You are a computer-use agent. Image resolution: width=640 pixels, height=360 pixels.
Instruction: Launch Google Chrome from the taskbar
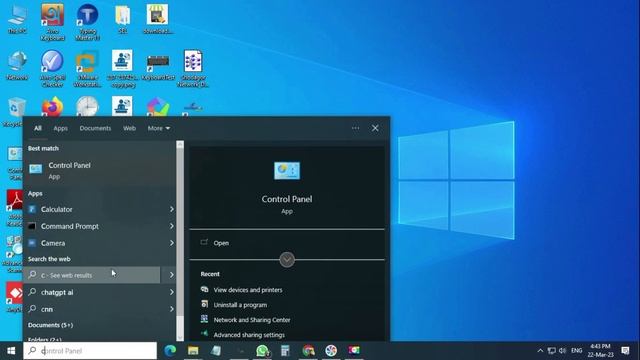coord(309,351)
